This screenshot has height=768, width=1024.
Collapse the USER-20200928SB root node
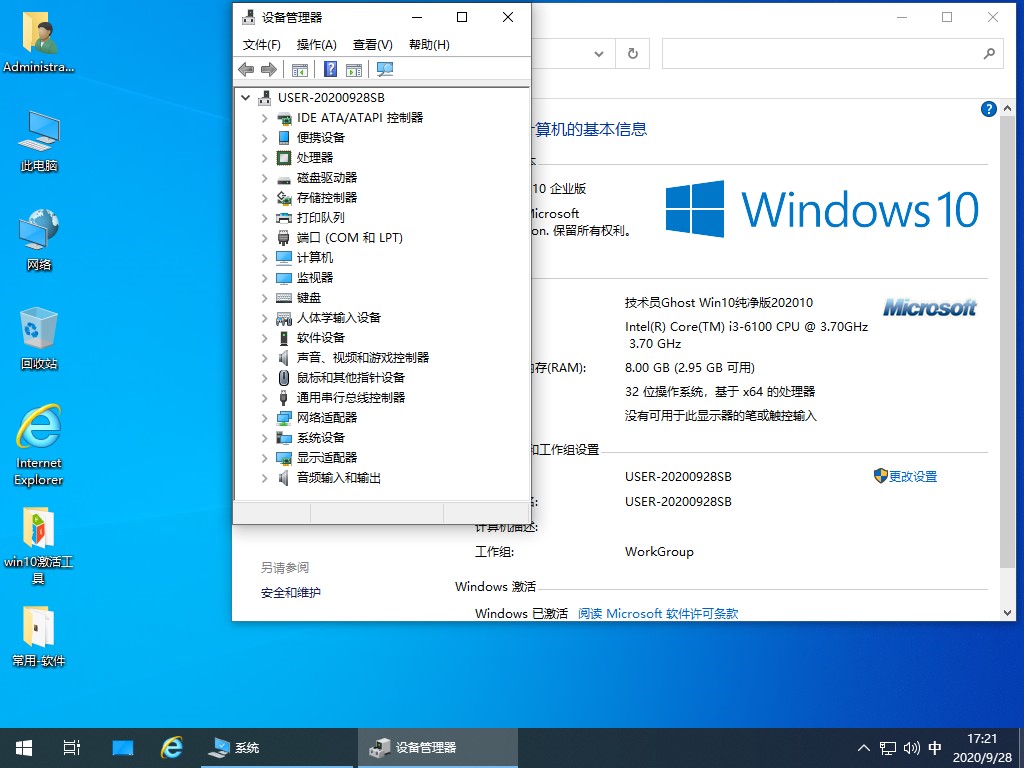[245, 98]
